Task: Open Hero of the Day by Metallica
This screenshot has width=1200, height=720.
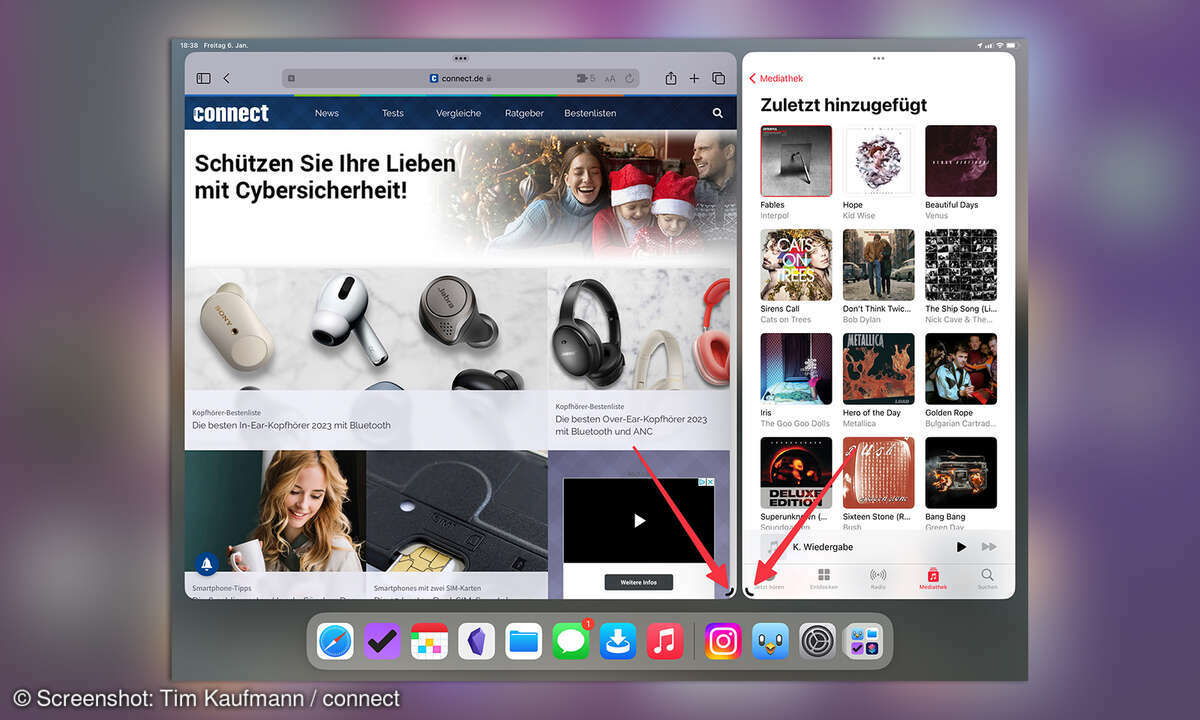Action: 878,369
